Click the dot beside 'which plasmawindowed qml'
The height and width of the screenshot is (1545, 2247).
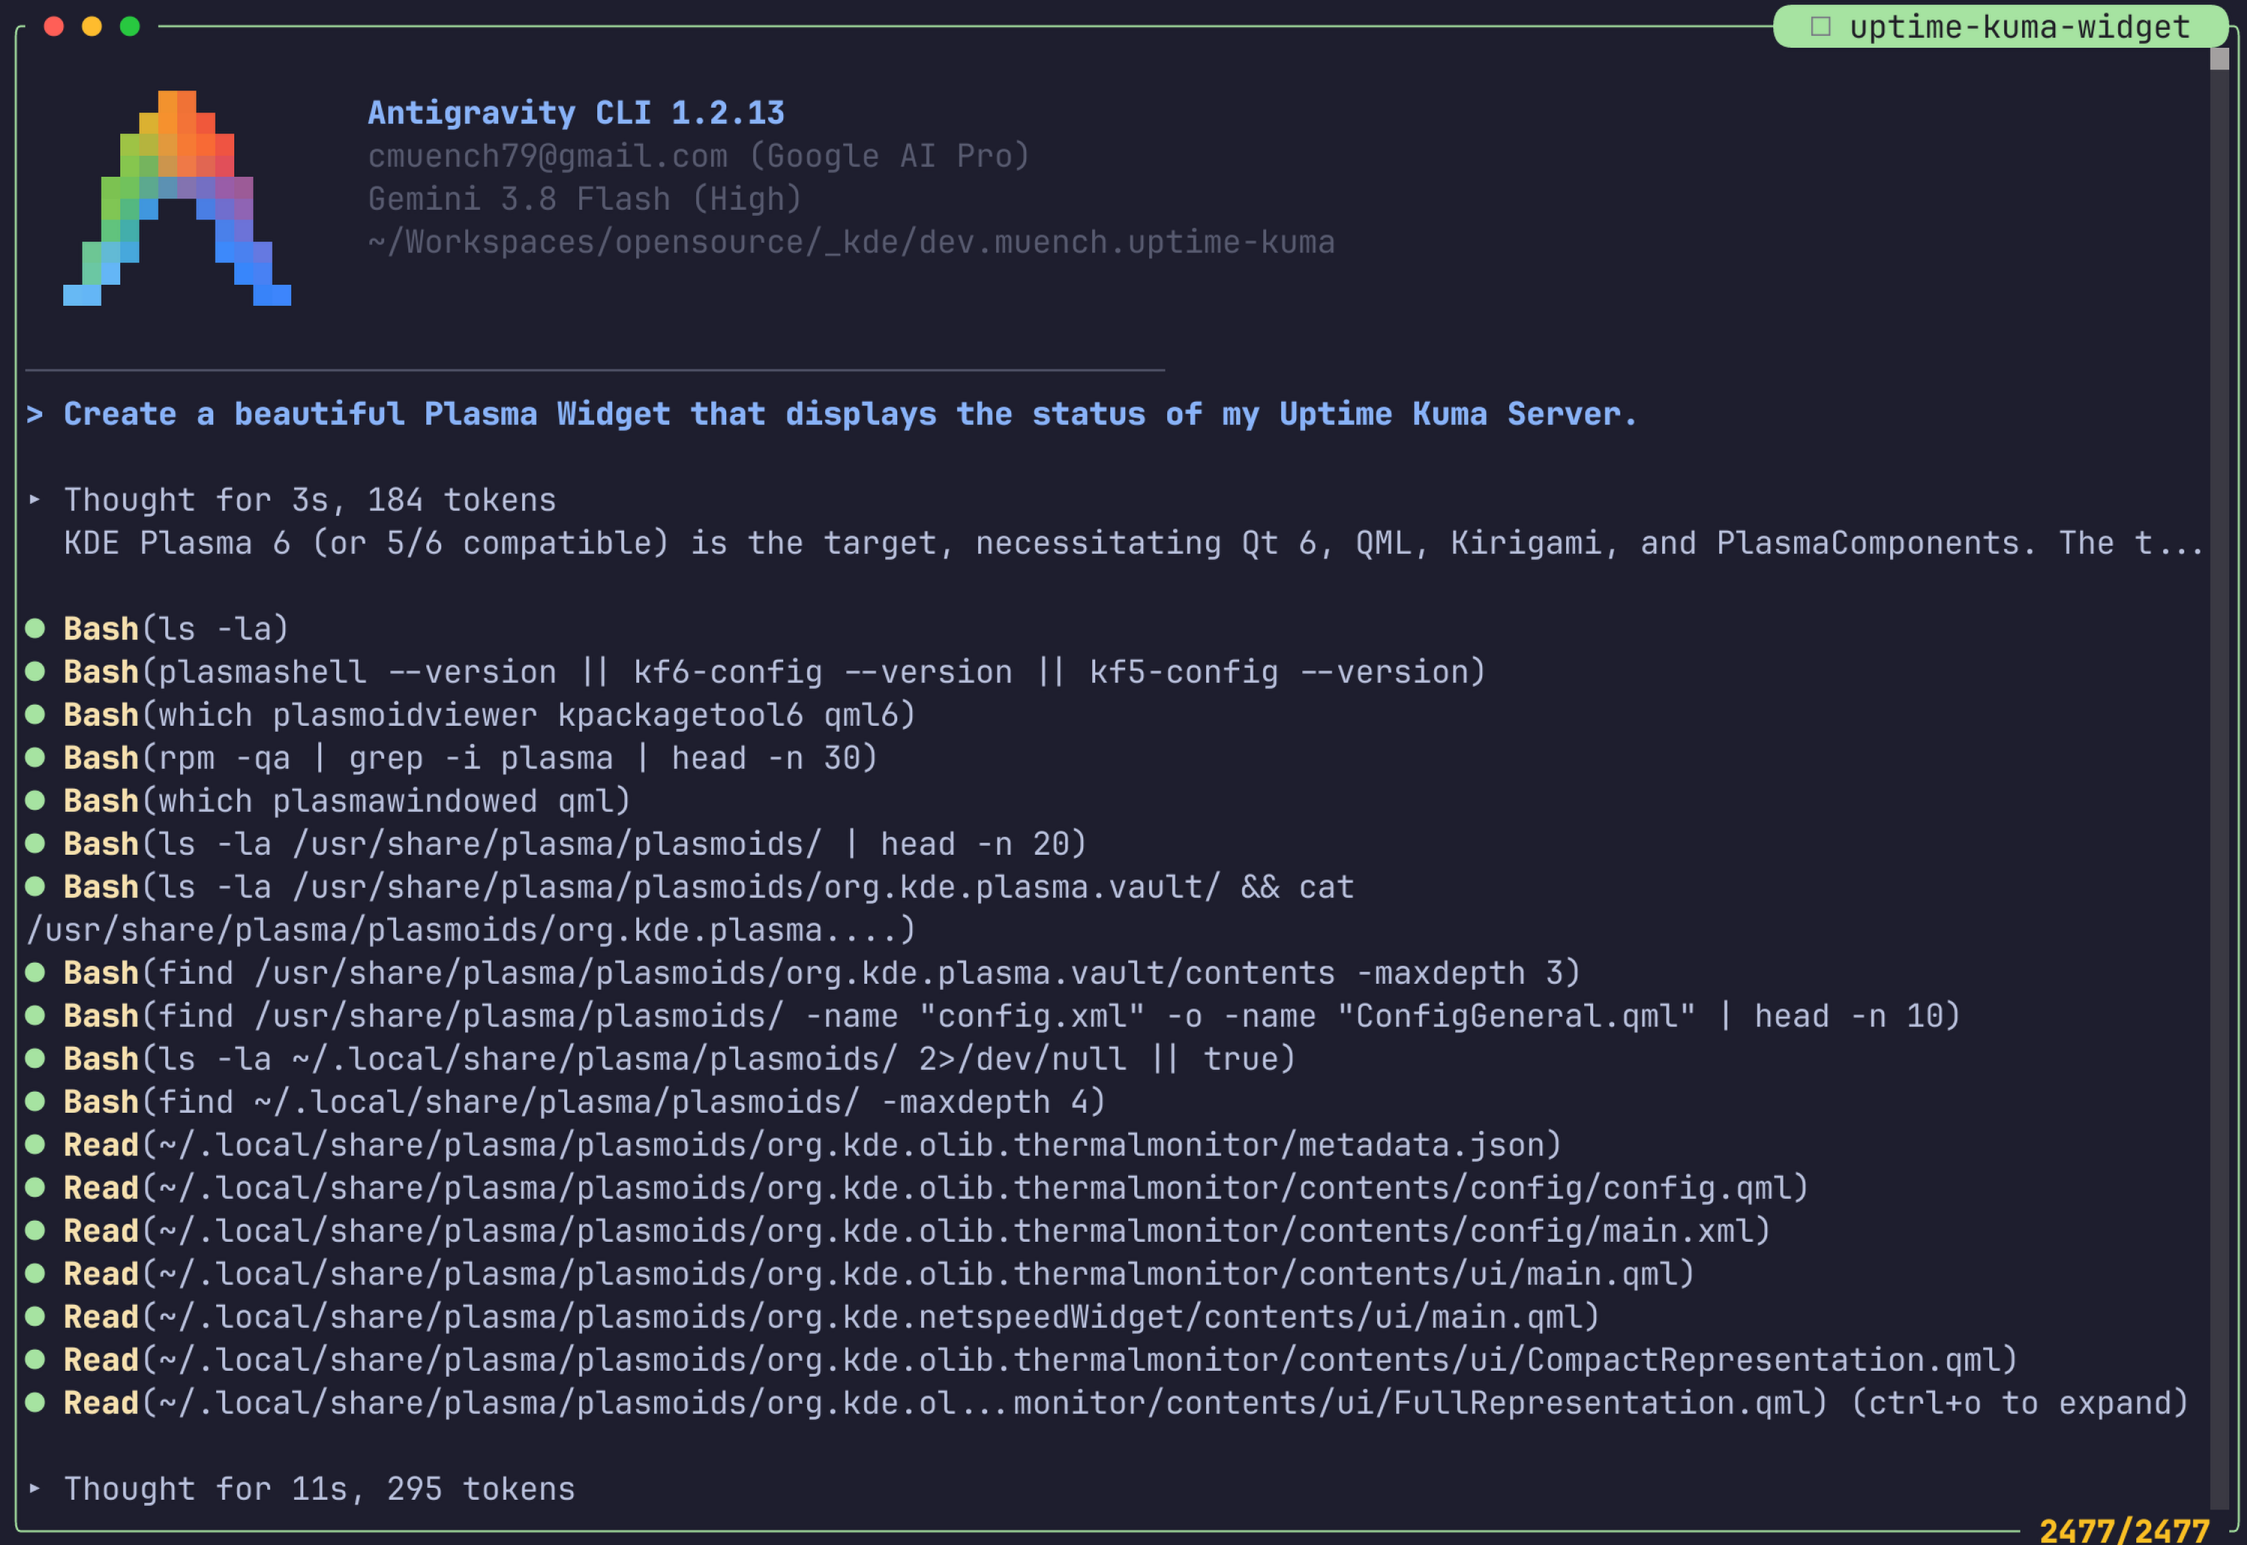pos(36,800)
